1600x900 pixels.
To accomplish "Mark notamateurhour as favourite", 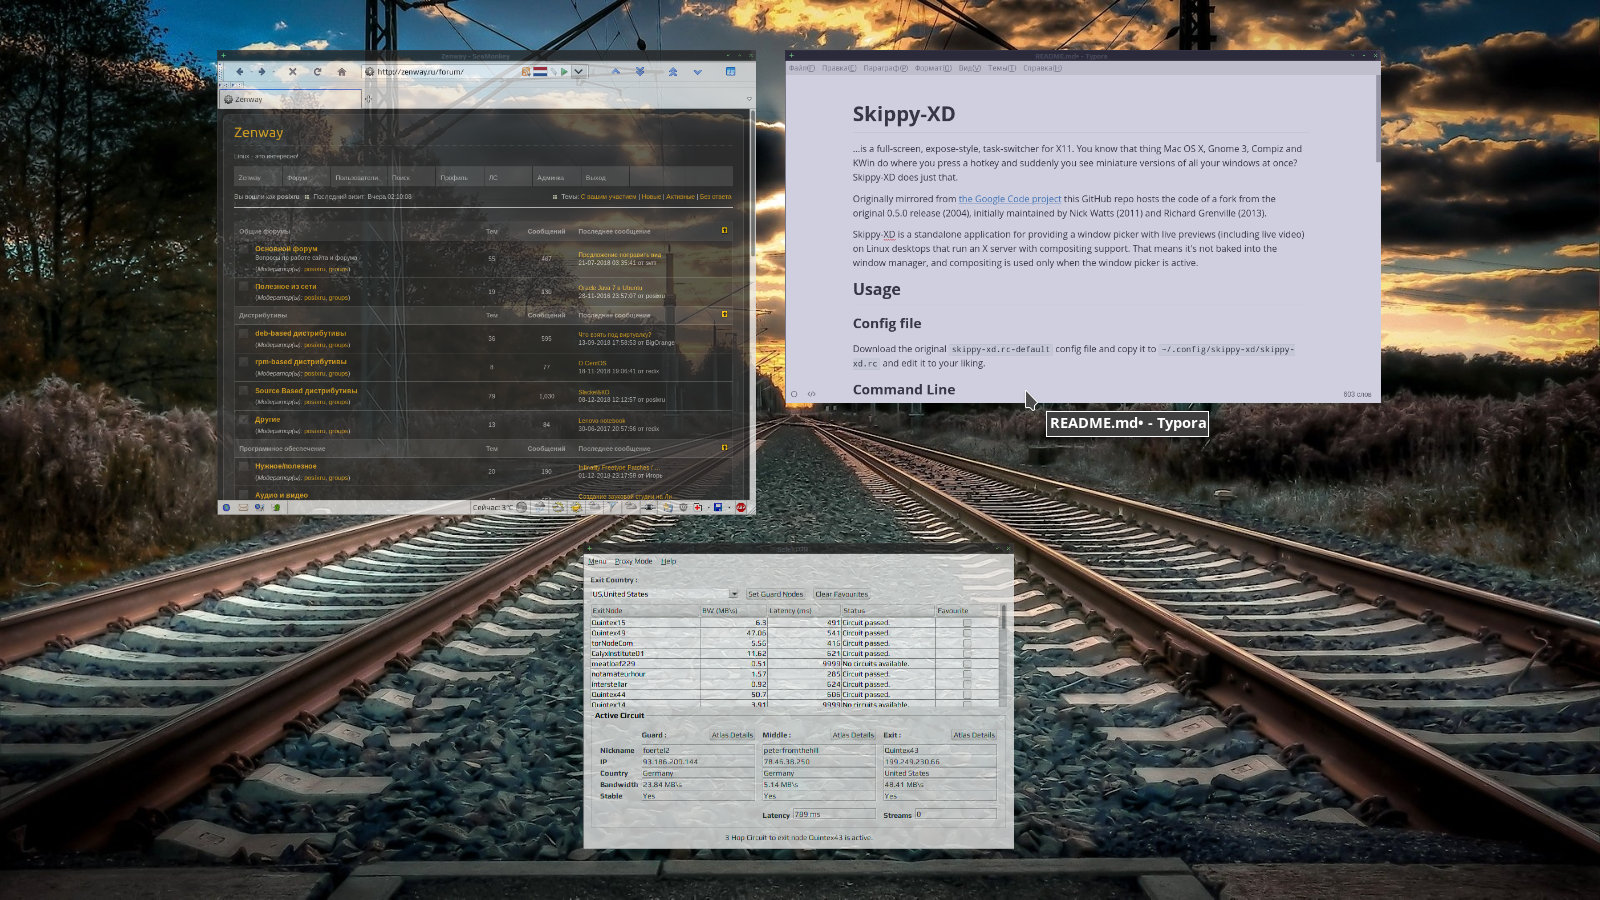I will 967,674.
